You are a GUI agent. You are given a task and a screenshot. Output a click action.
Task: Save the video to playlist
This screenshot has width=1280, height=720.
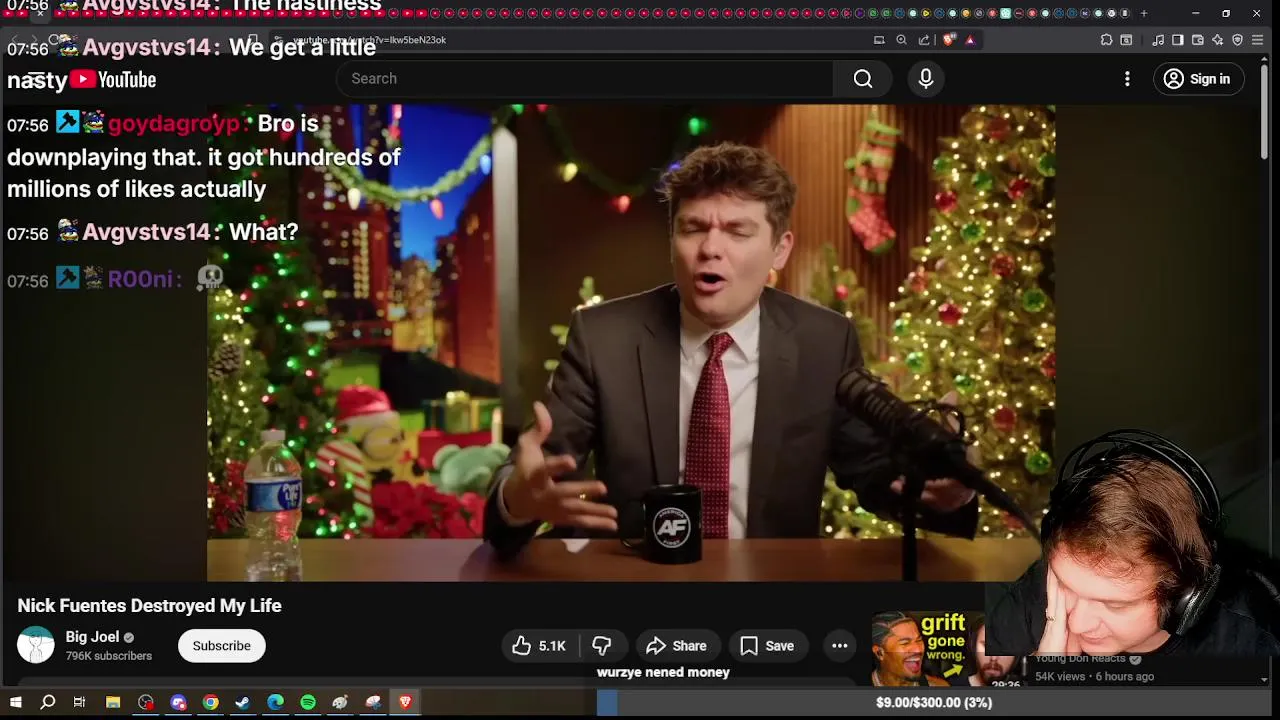click(x=767, y=646)
